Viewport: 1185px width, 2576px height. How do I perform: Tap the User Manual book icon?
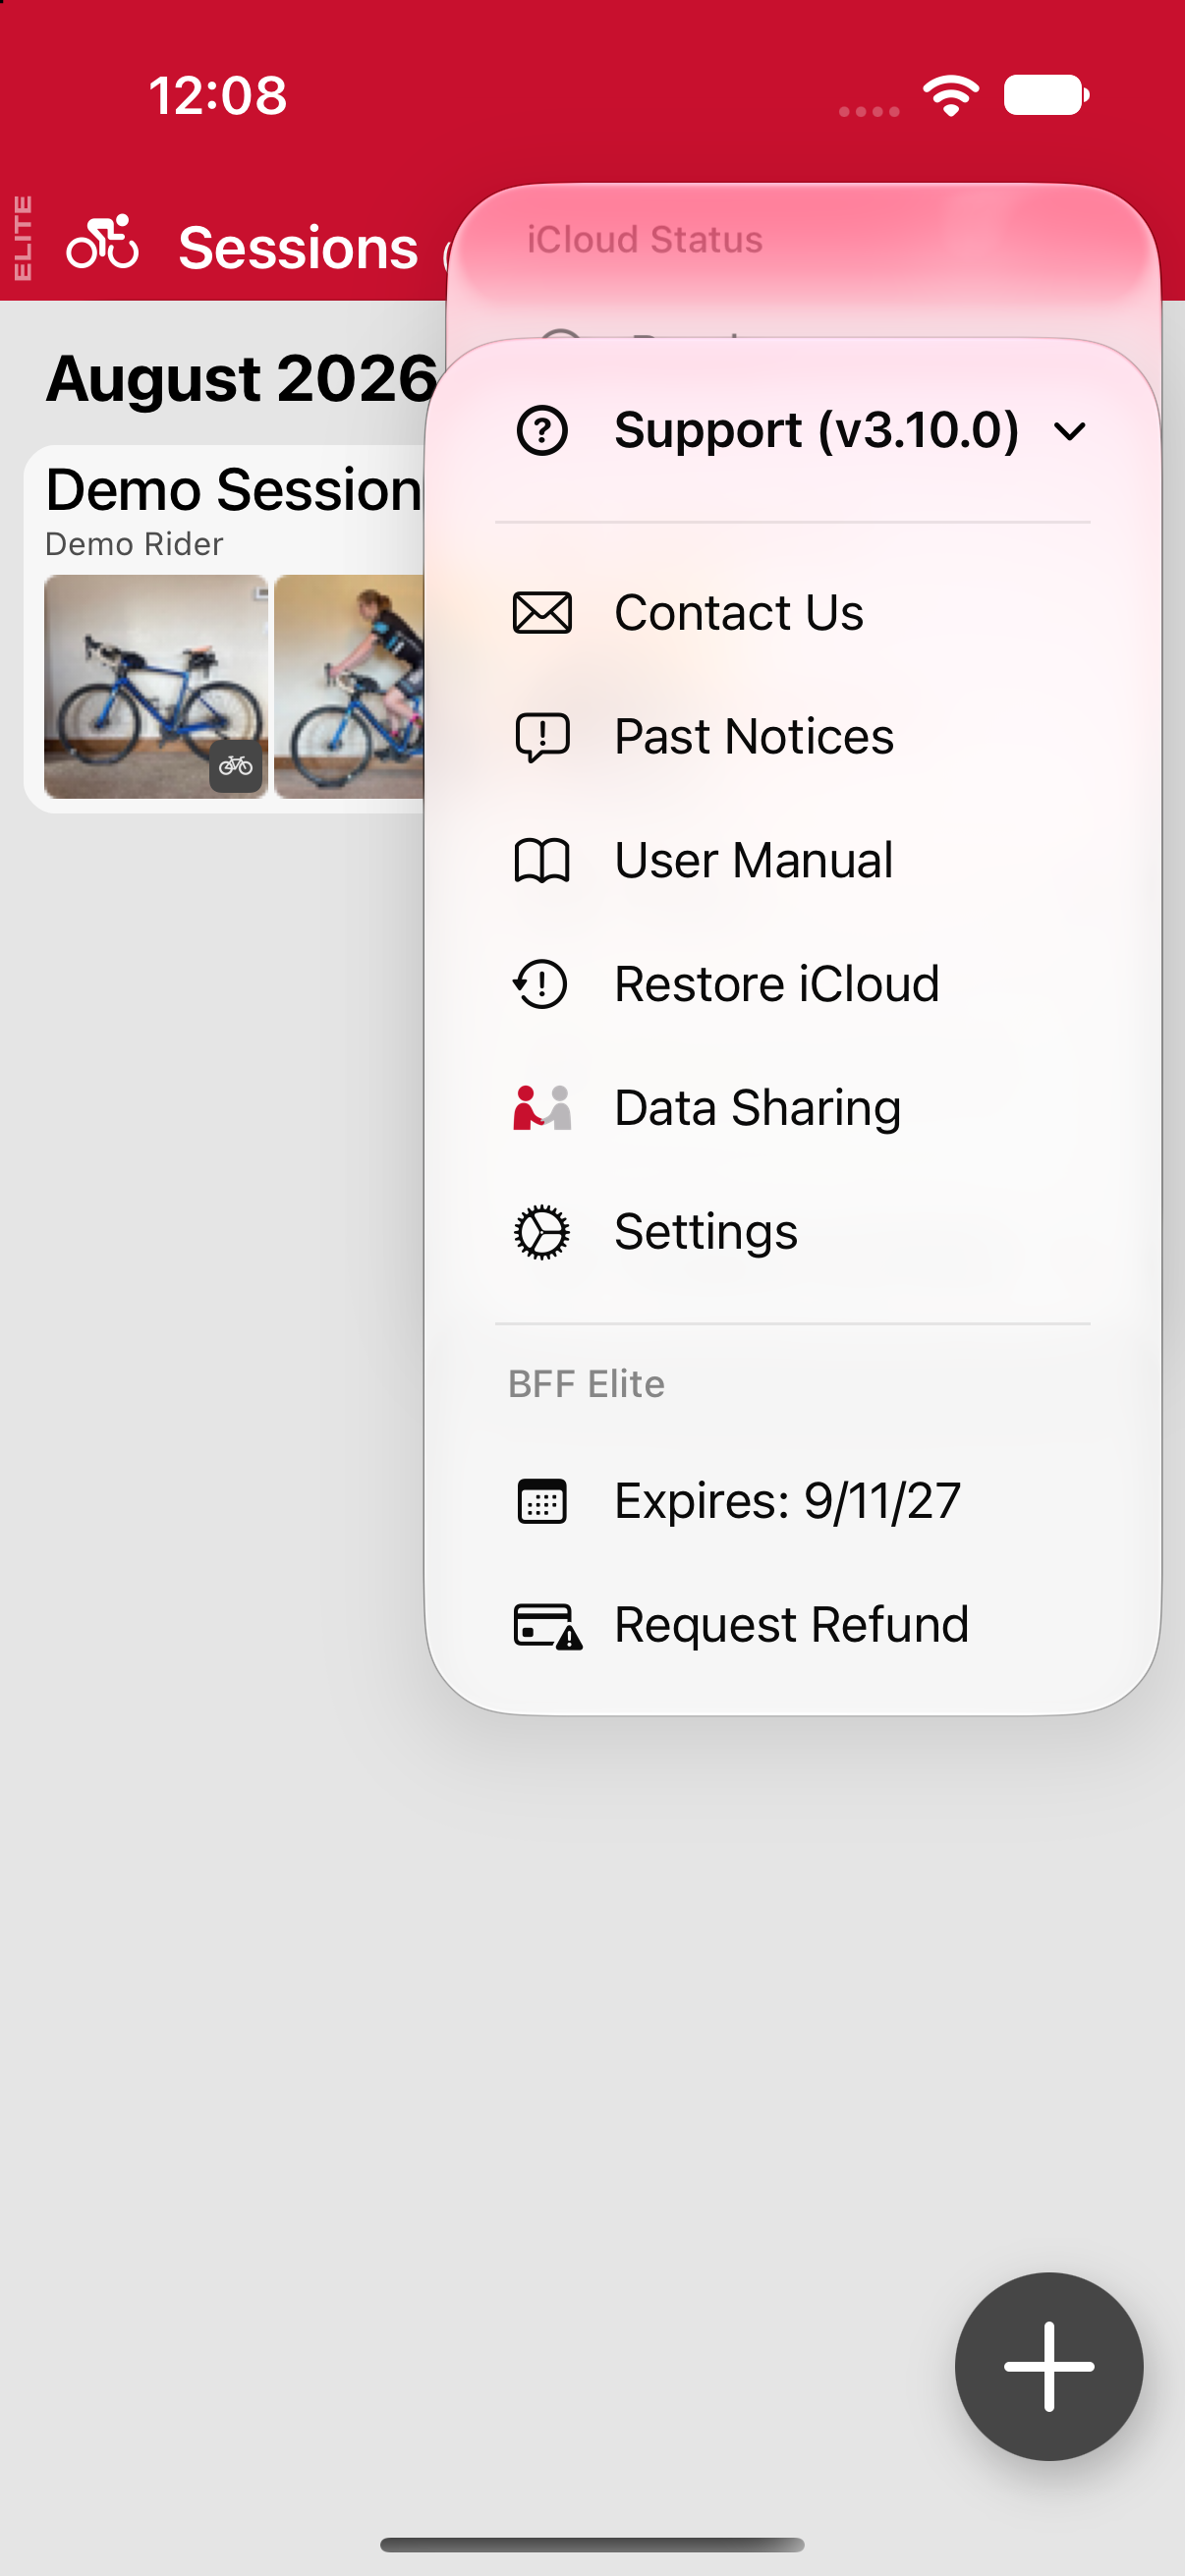pyautogui.click(x=542, y=861)
